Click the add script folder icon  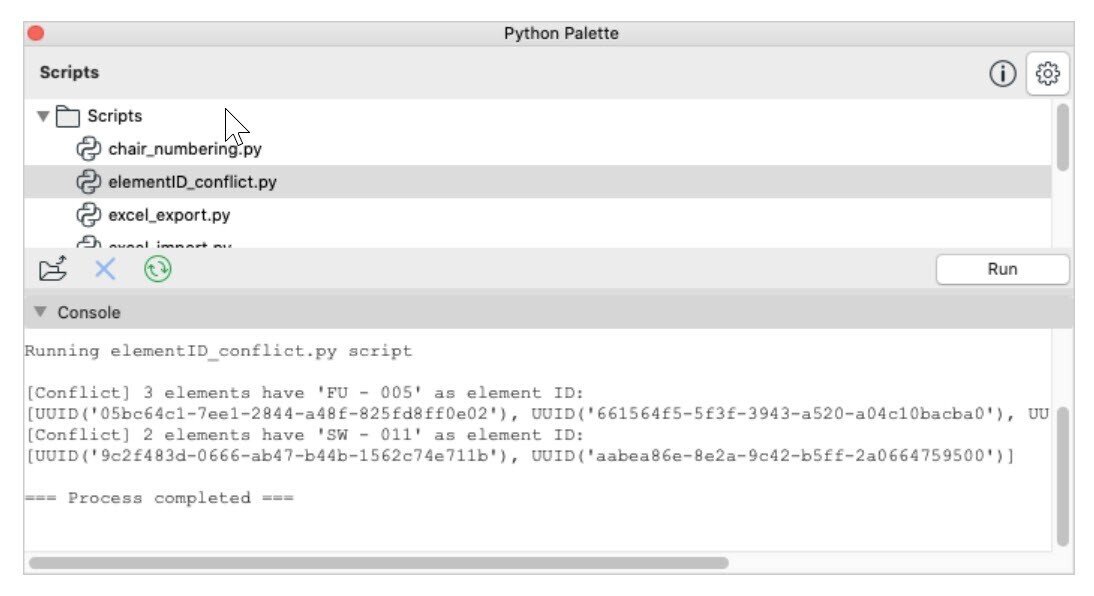point(52,269)
